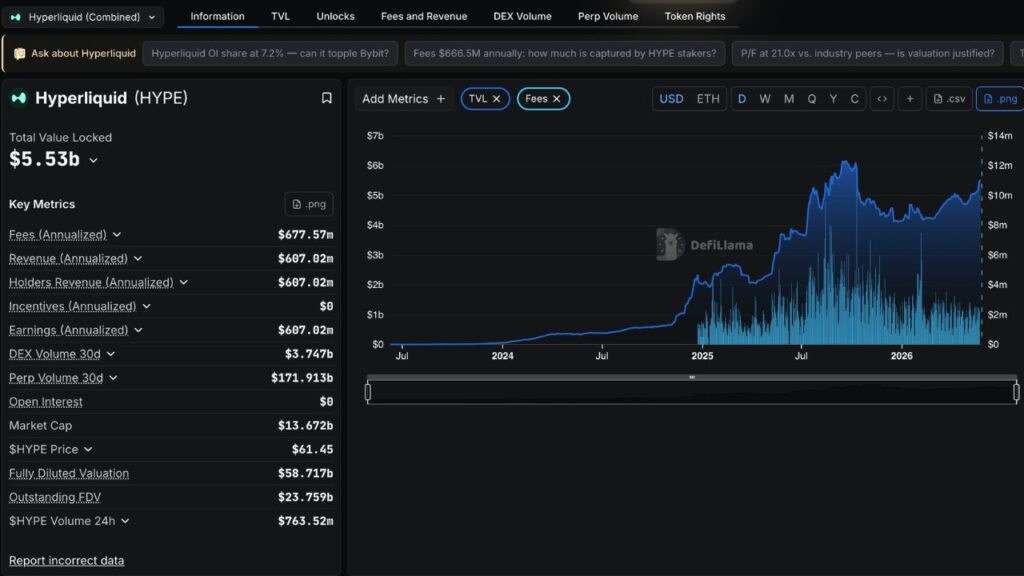Click right handle of chart range slider

[x=1016, y=392]
